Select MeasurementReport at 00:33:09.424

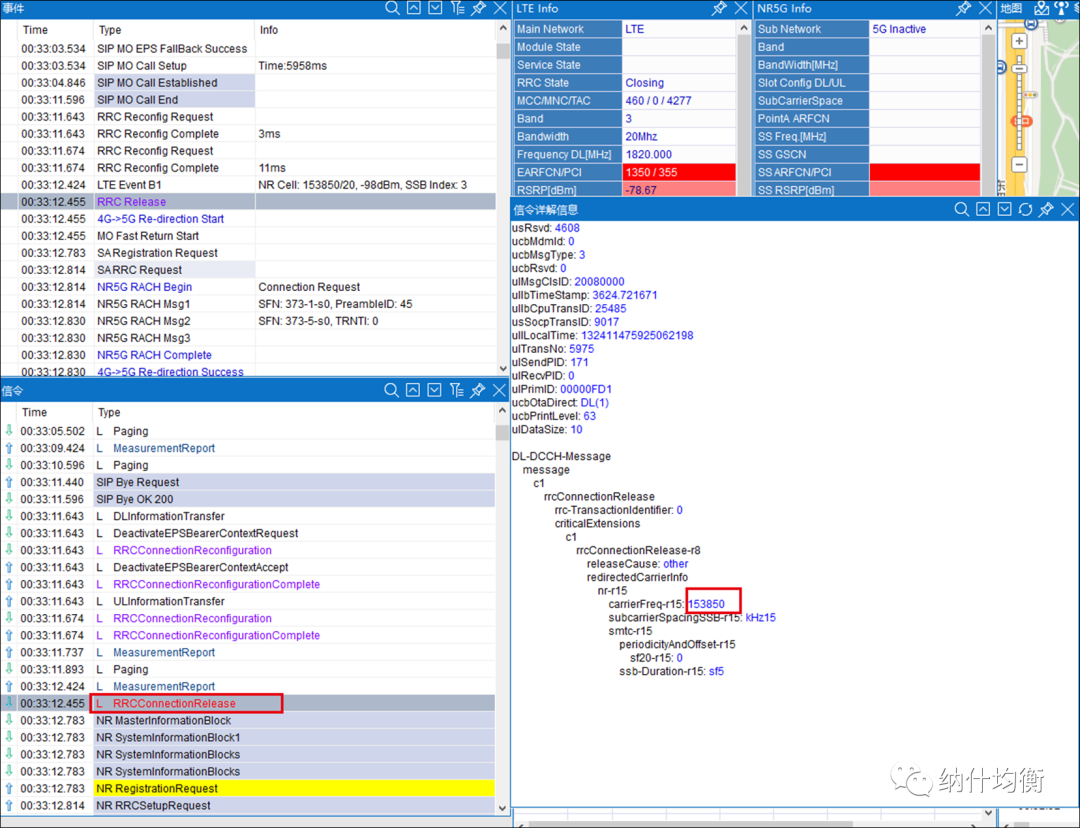[248, 448]
